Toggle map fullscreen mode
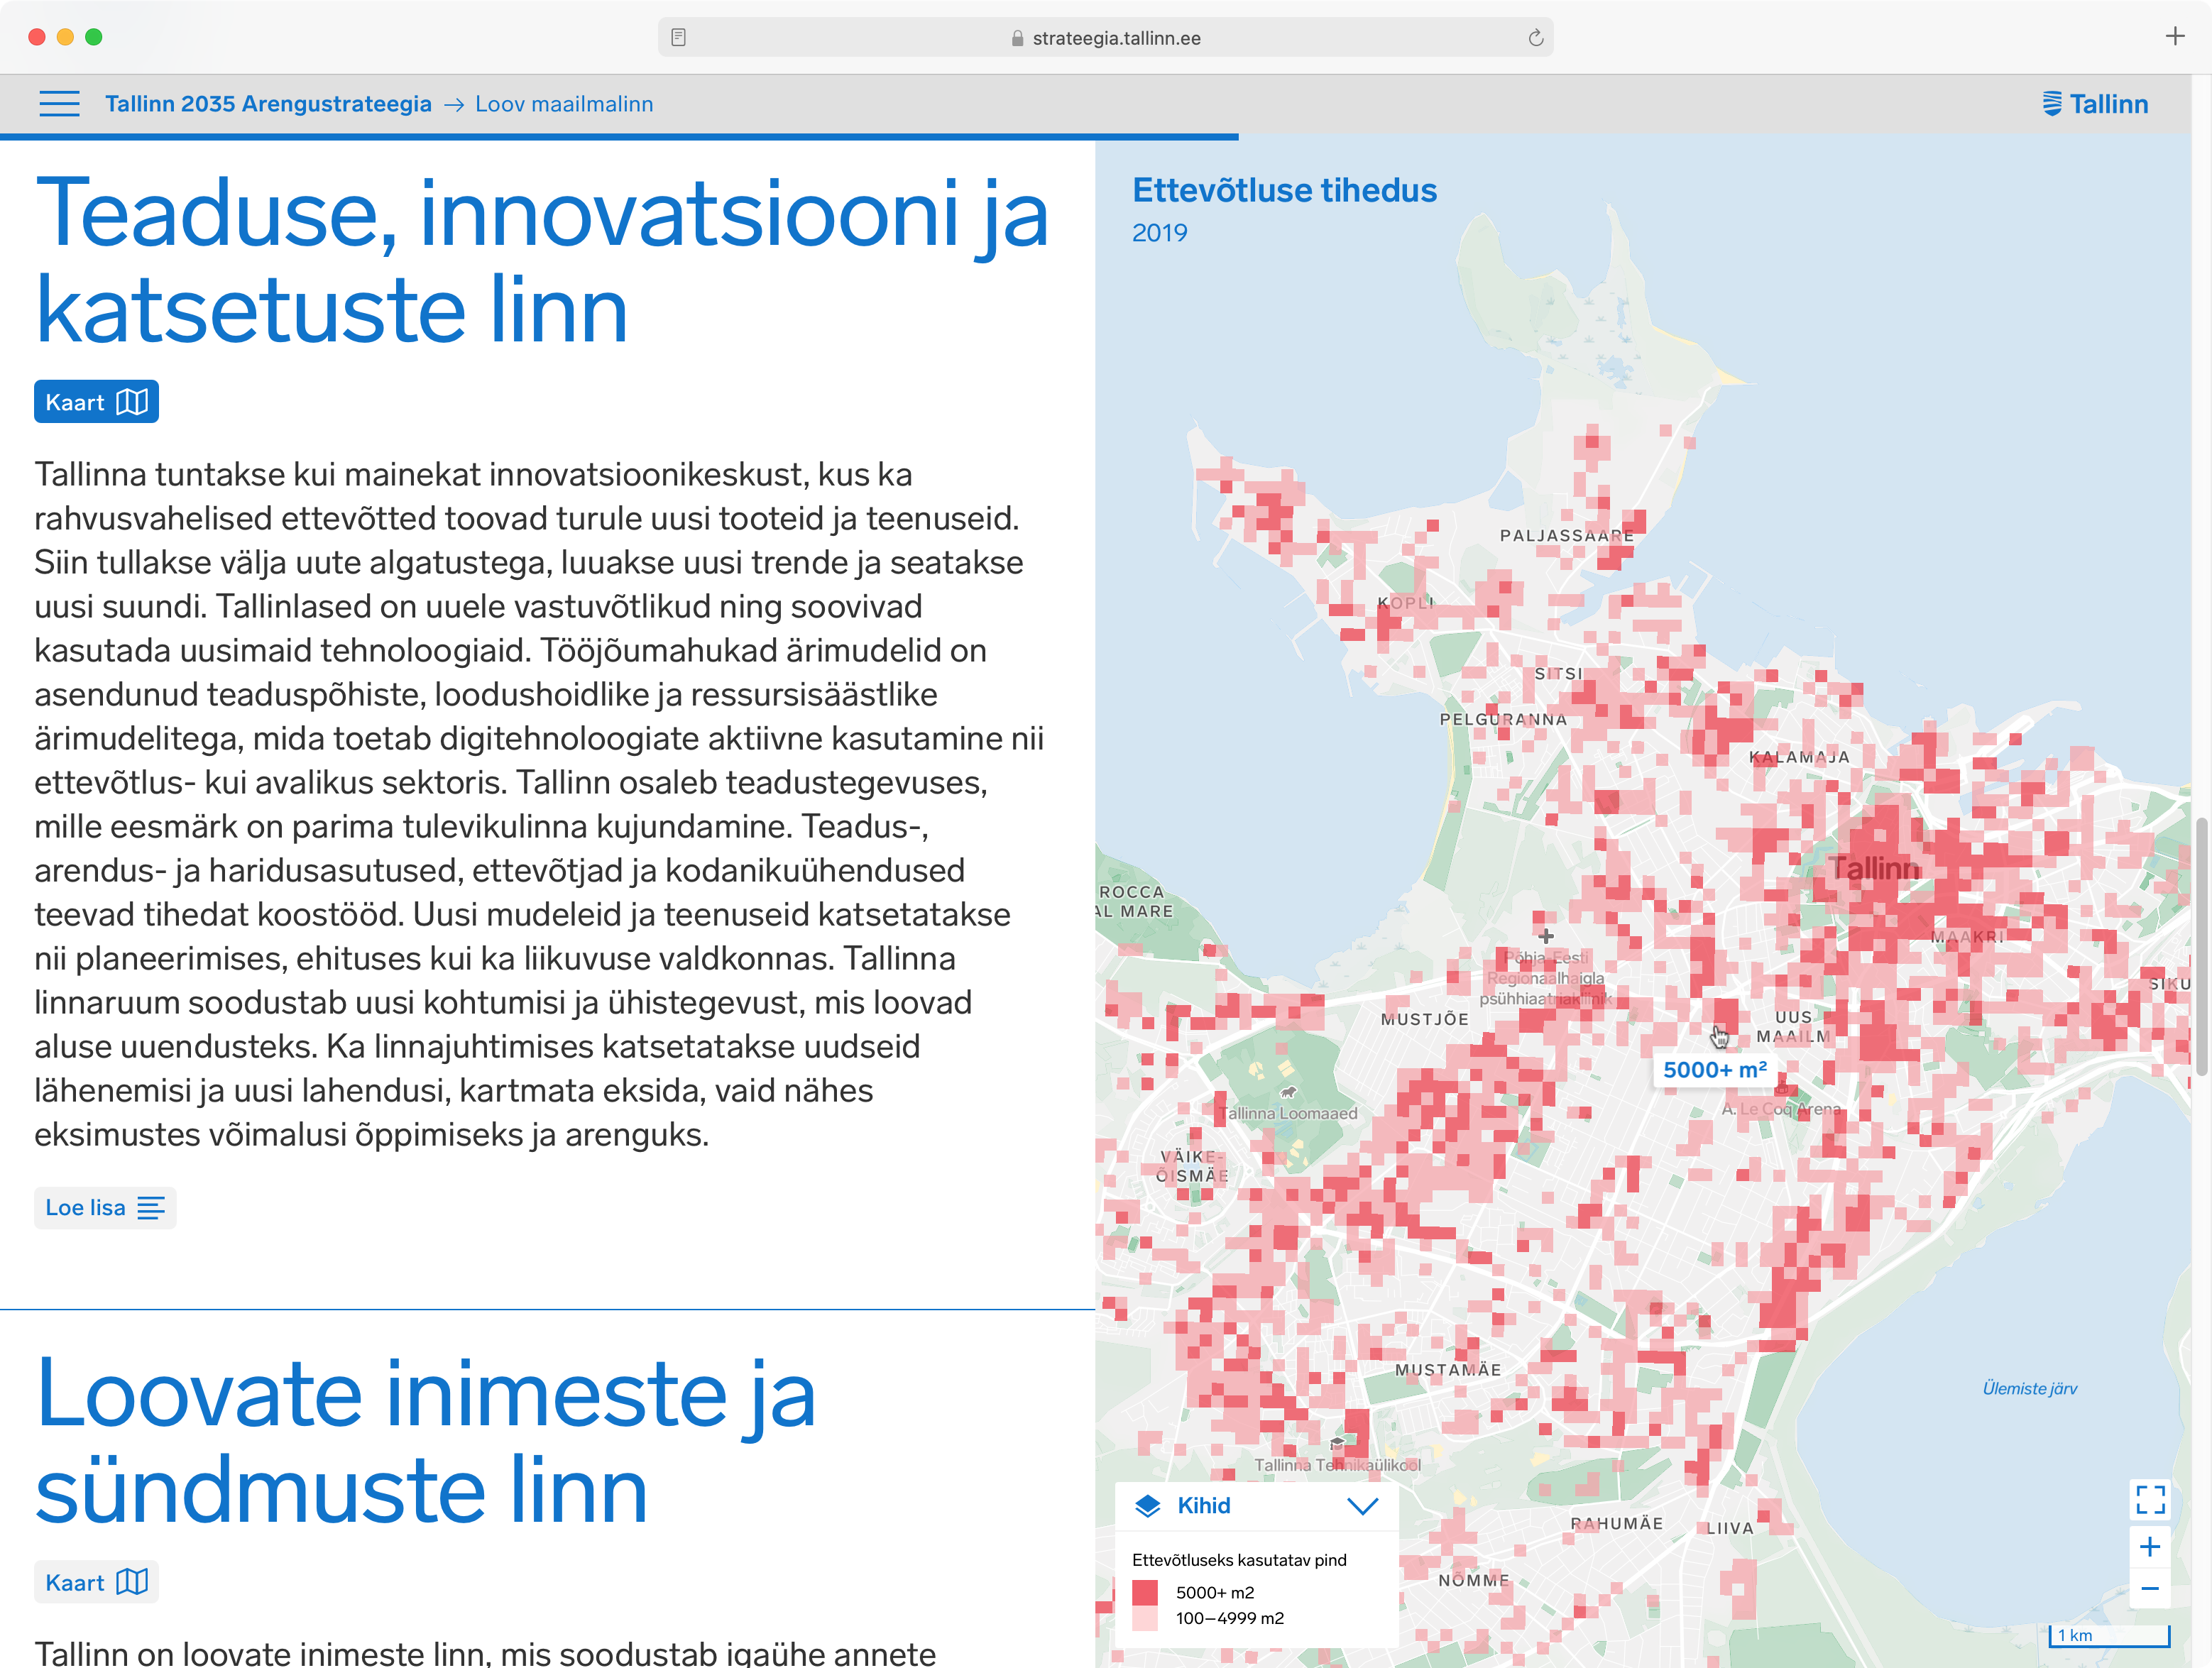Viewport: 2212px width, 1668px height. pos(2151,1499)
